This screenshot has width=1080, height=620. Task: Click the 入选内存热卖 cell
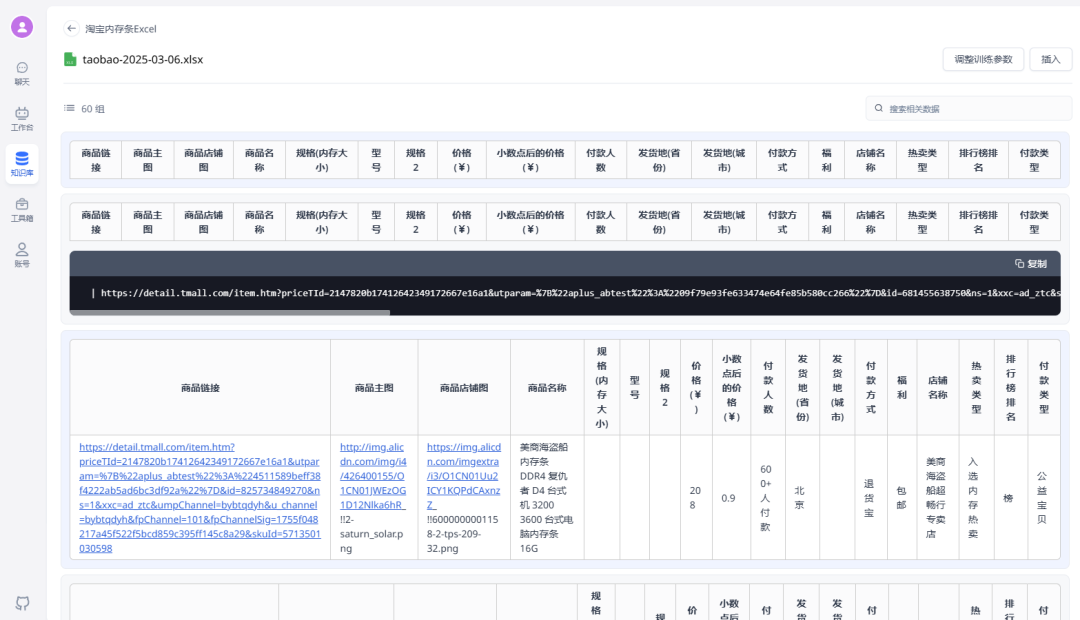pos(976,497)
